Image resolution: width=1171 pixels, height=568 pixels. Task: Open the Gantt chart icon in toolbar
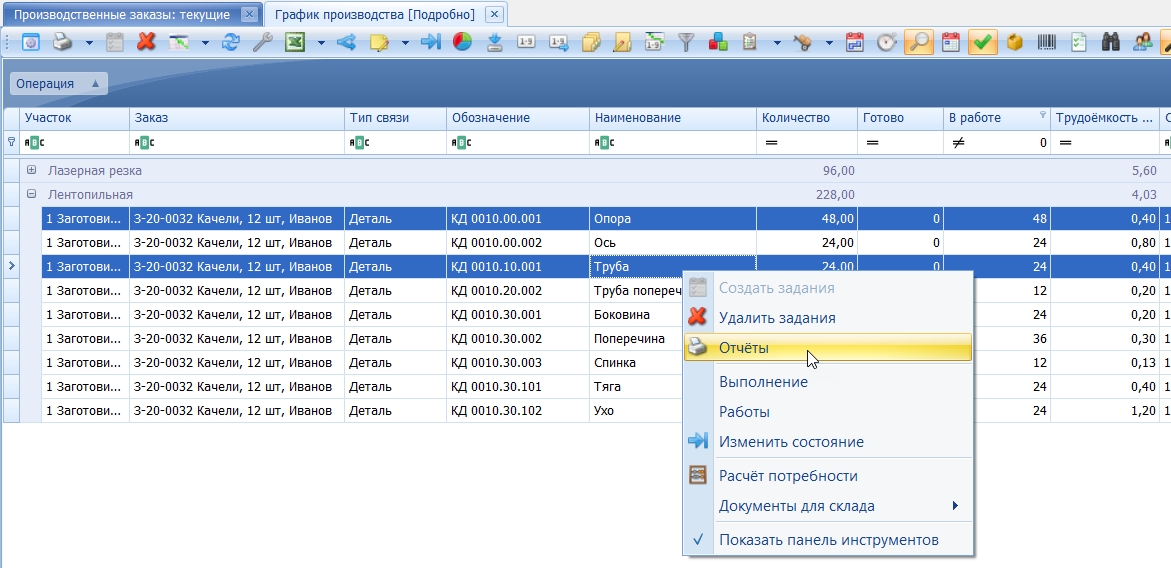(x=179, y=43)
